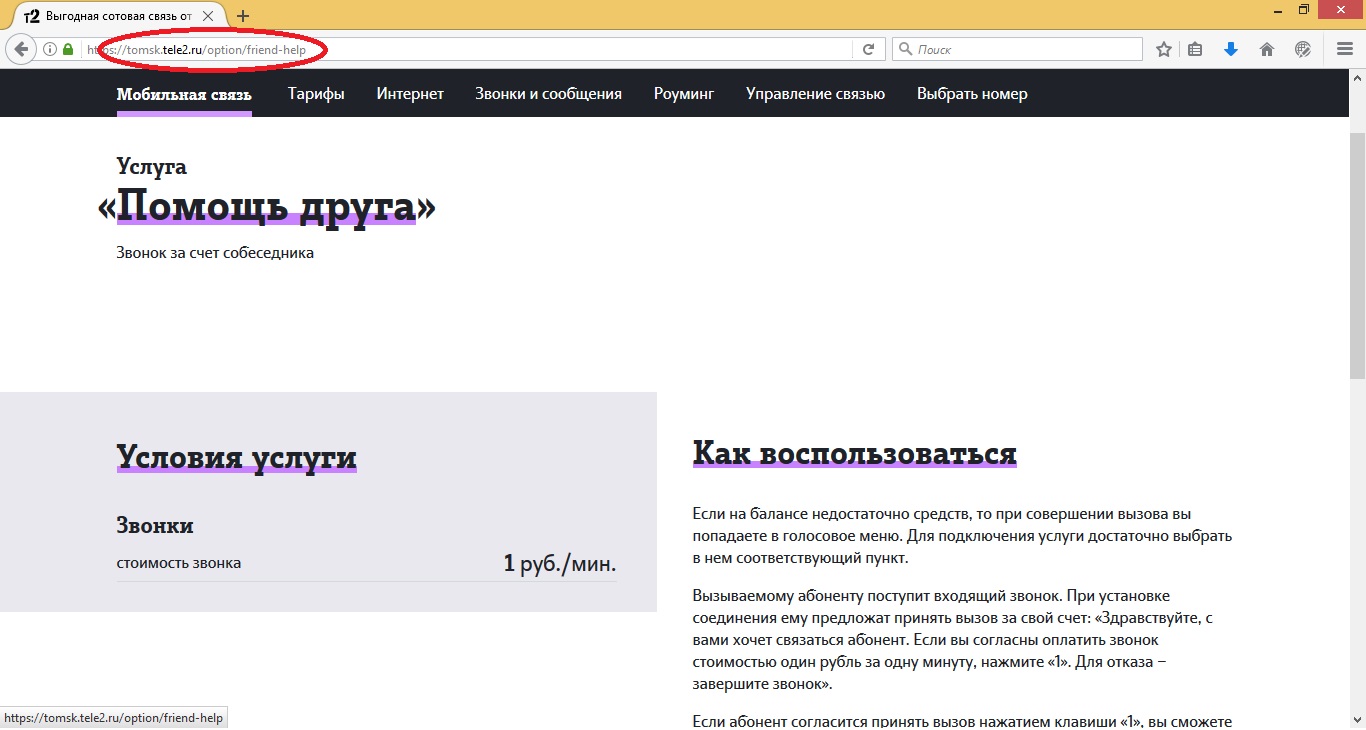The width and height of the screenshot is (1366, 730).
Task: Open a new tab with the plus button
Action: click(243, 15)
